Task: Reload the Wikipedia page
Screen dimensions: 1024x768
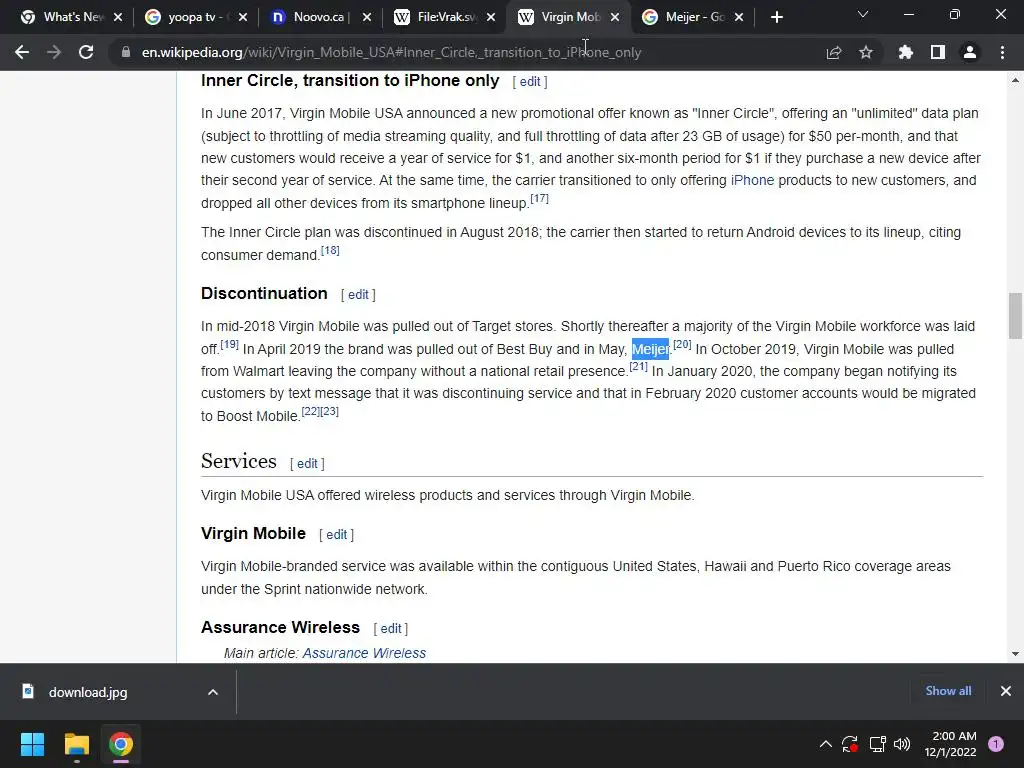Action: tap(86, 52)
